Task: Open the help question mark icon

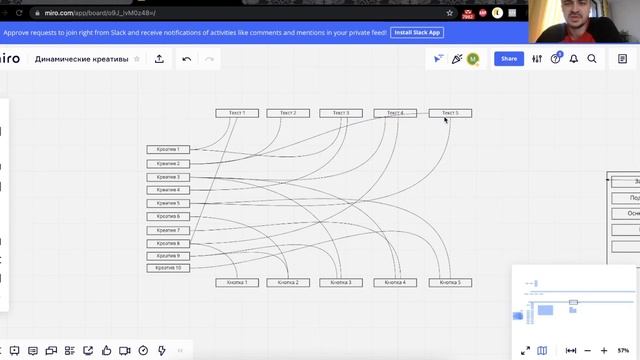Action: coord(555,59)
